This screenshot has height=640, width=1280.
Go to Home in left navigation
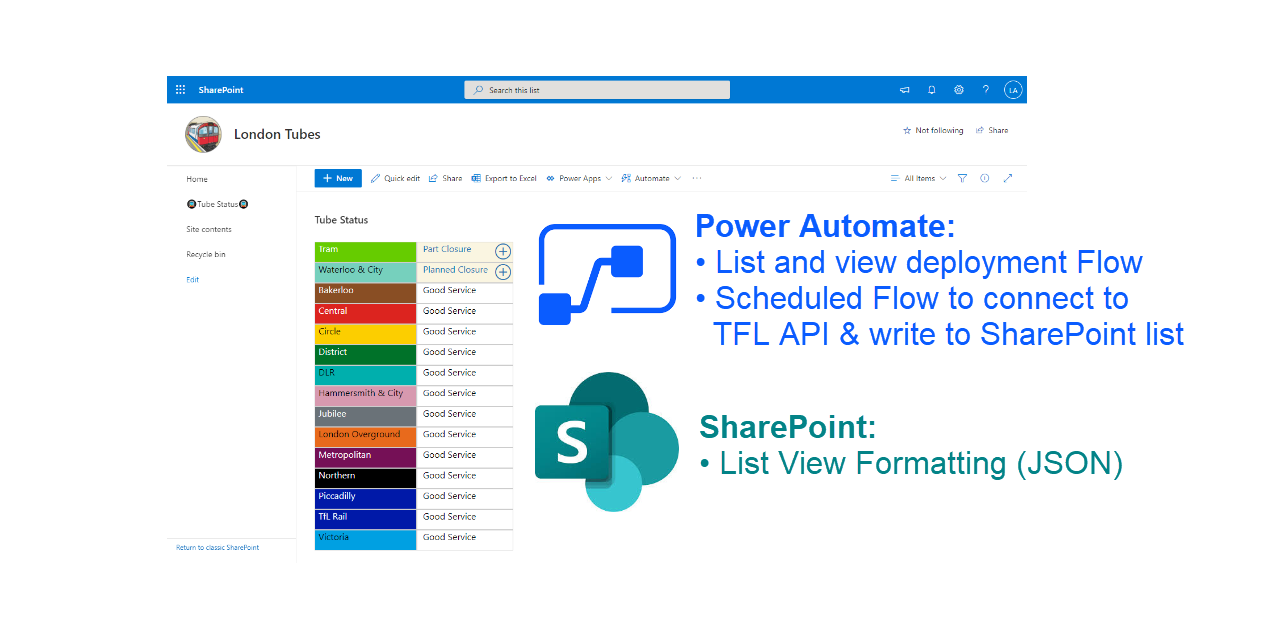197,179
